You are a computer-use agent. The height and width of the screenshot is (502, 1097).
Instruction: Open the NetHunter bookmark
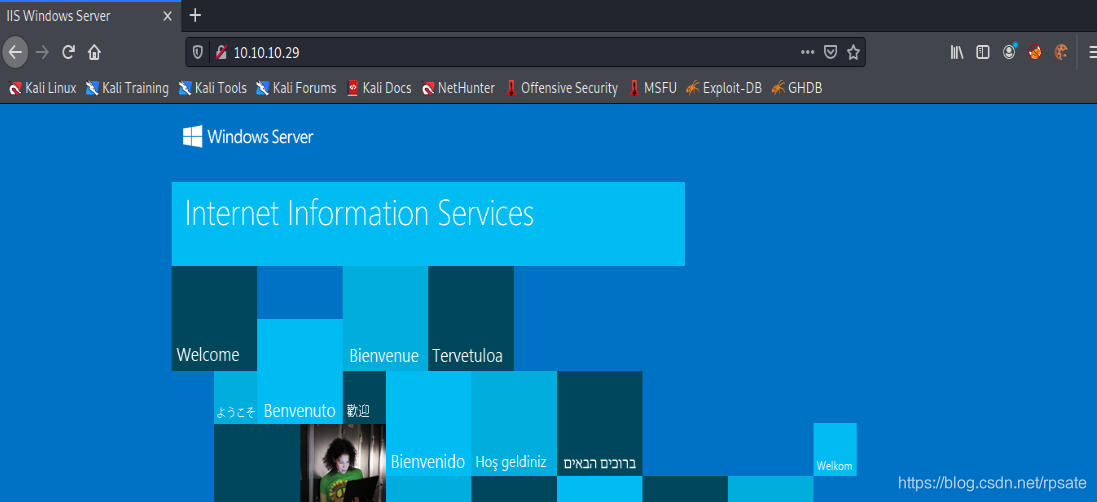point(458,88)
